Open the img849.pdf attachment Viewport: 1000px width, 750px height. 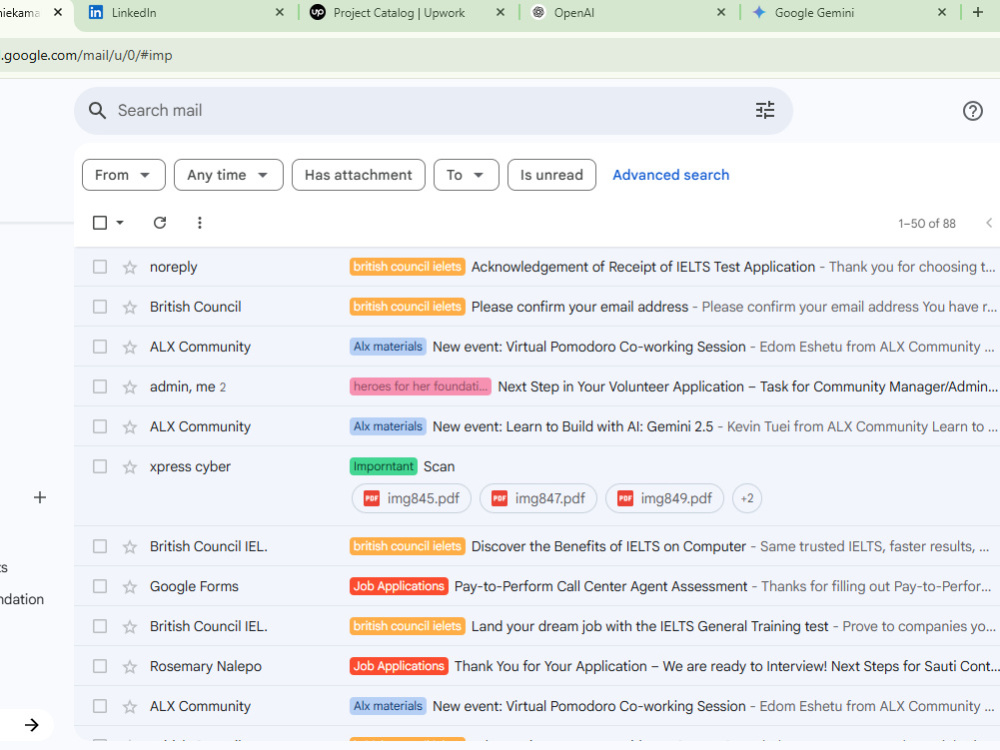665,498
